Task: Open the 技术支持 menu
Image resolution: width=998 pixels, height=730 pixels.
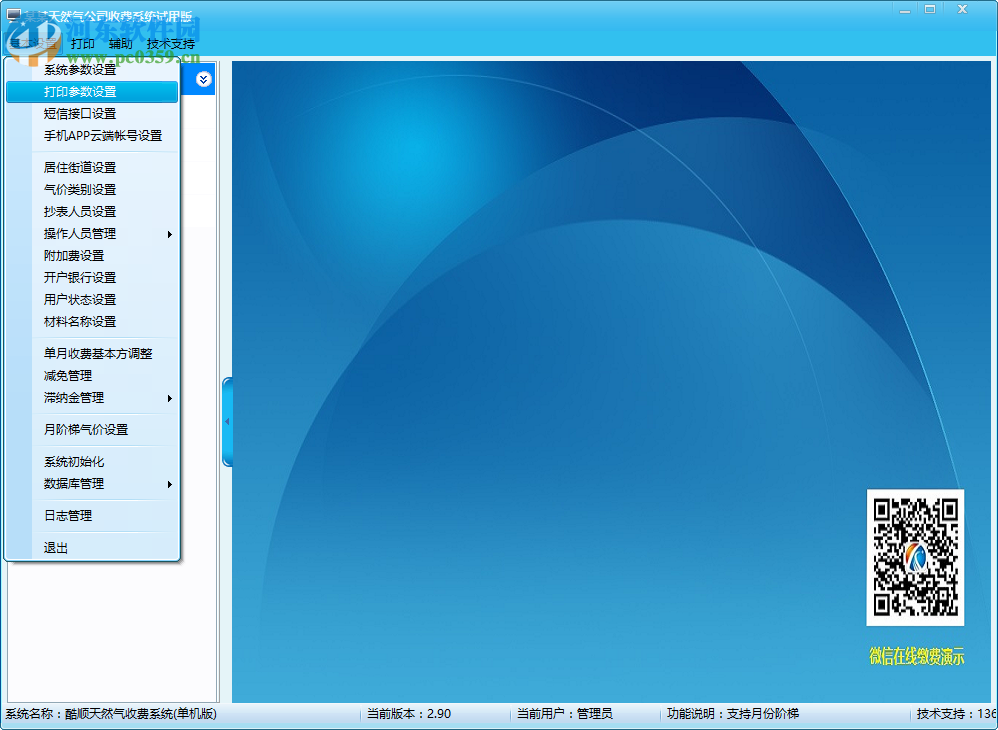Action: [x=171, y=43]
